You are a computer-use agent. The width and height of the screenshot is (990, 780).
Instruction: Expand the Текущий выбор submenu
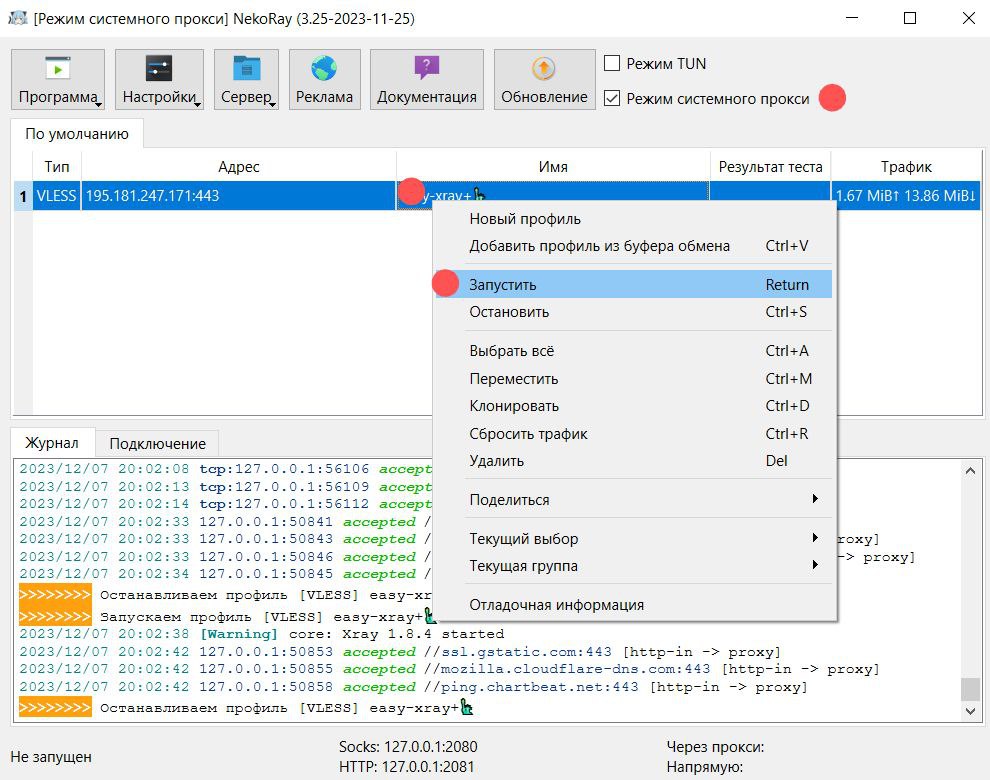[642, 539]
